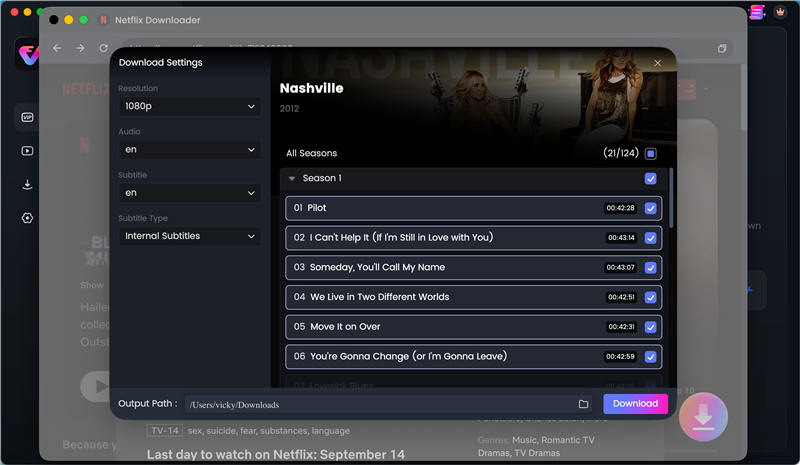
Task: Click the Netflix logo behind the dialog
Action: 86,90
